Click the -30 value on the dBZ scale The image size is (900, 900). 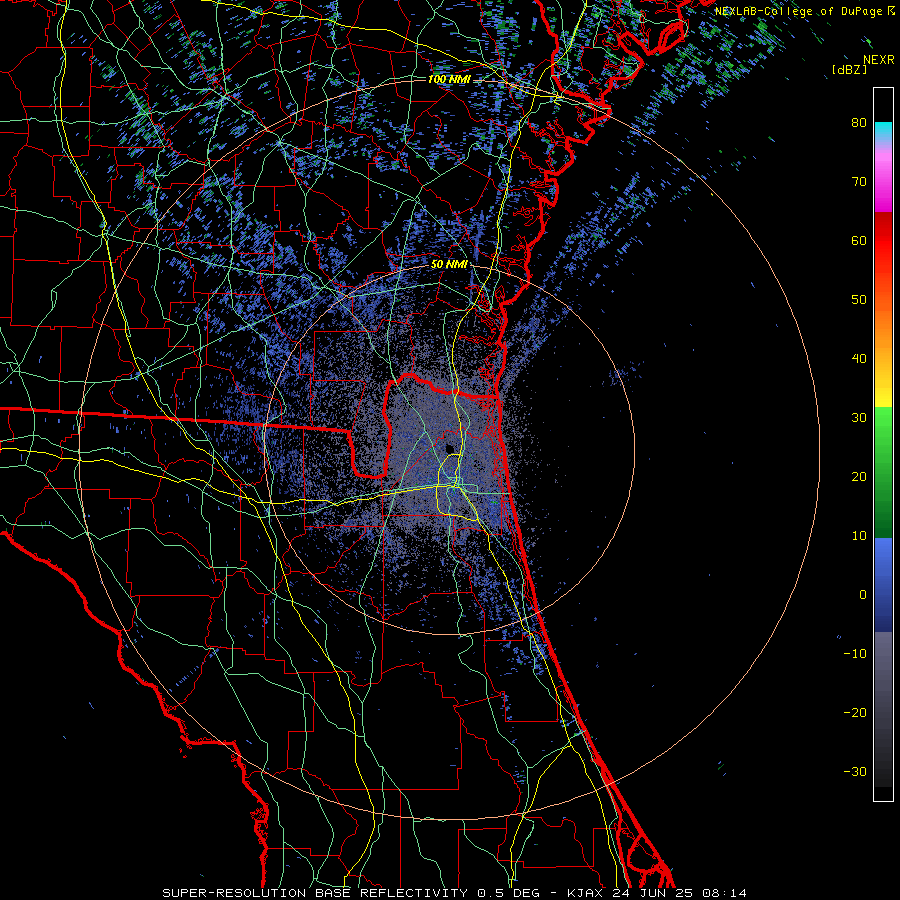click(x=855, y=772)
